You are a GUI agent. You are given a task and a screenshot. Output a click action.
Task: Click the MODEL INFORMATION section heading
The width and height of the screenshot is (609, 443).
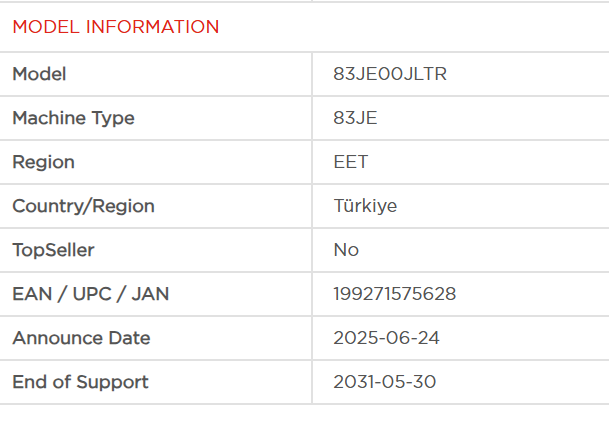coord(115,27)
